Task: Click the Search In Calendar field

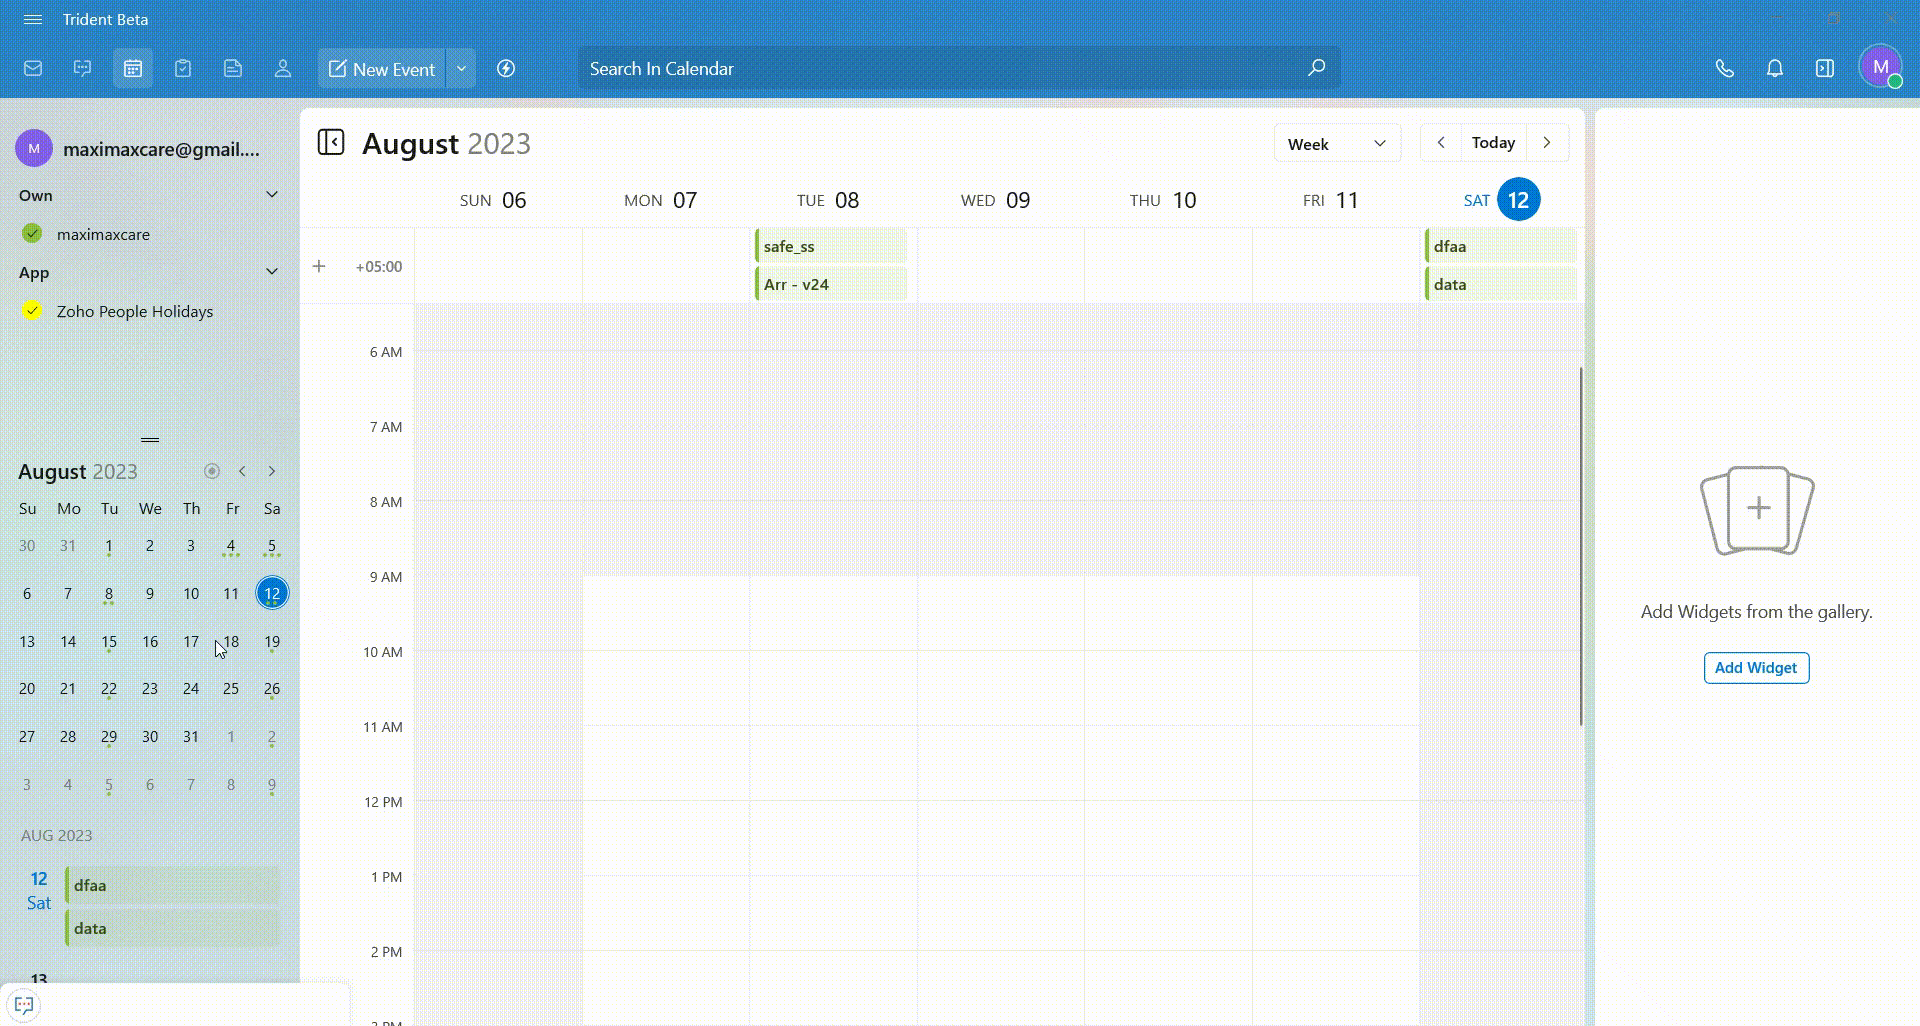Action: tap(940, 69)
